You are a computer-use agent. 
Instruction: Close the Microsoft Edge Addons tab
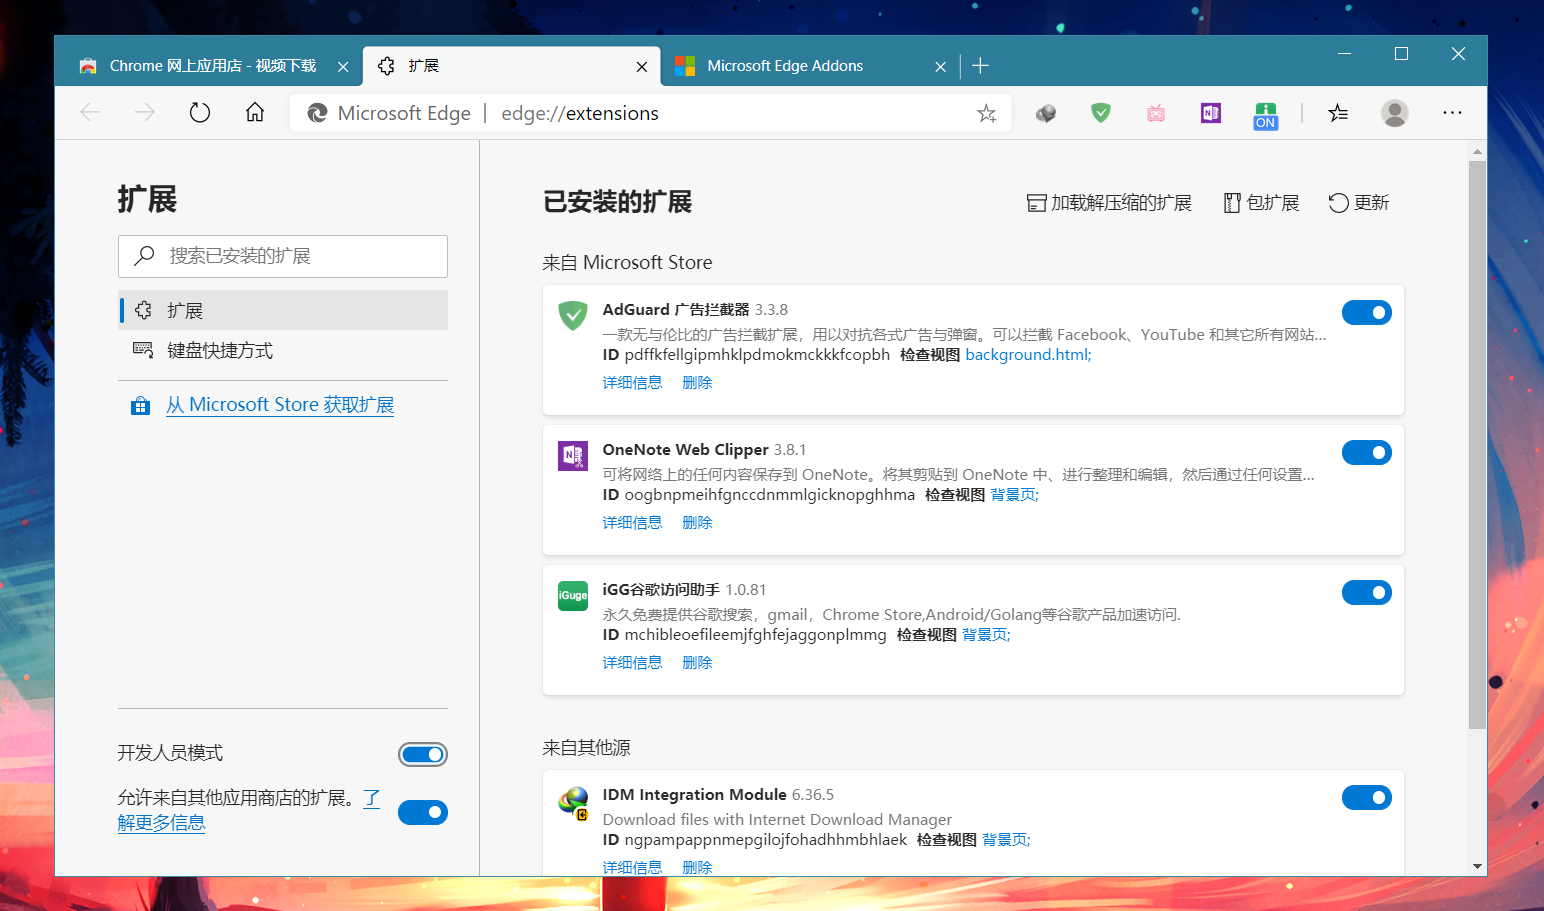(940, 66)
